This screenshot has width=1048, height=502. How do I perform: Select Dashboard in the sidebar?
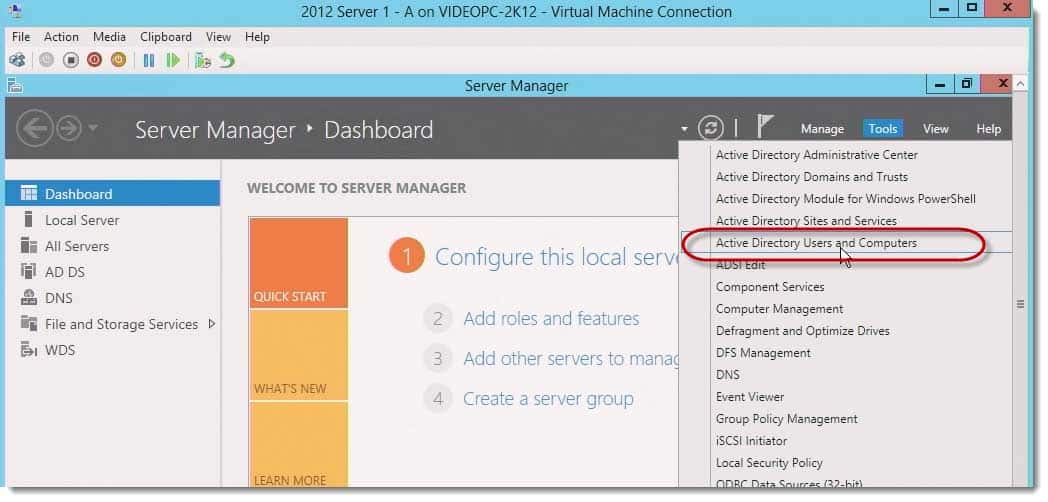[112, 194]
